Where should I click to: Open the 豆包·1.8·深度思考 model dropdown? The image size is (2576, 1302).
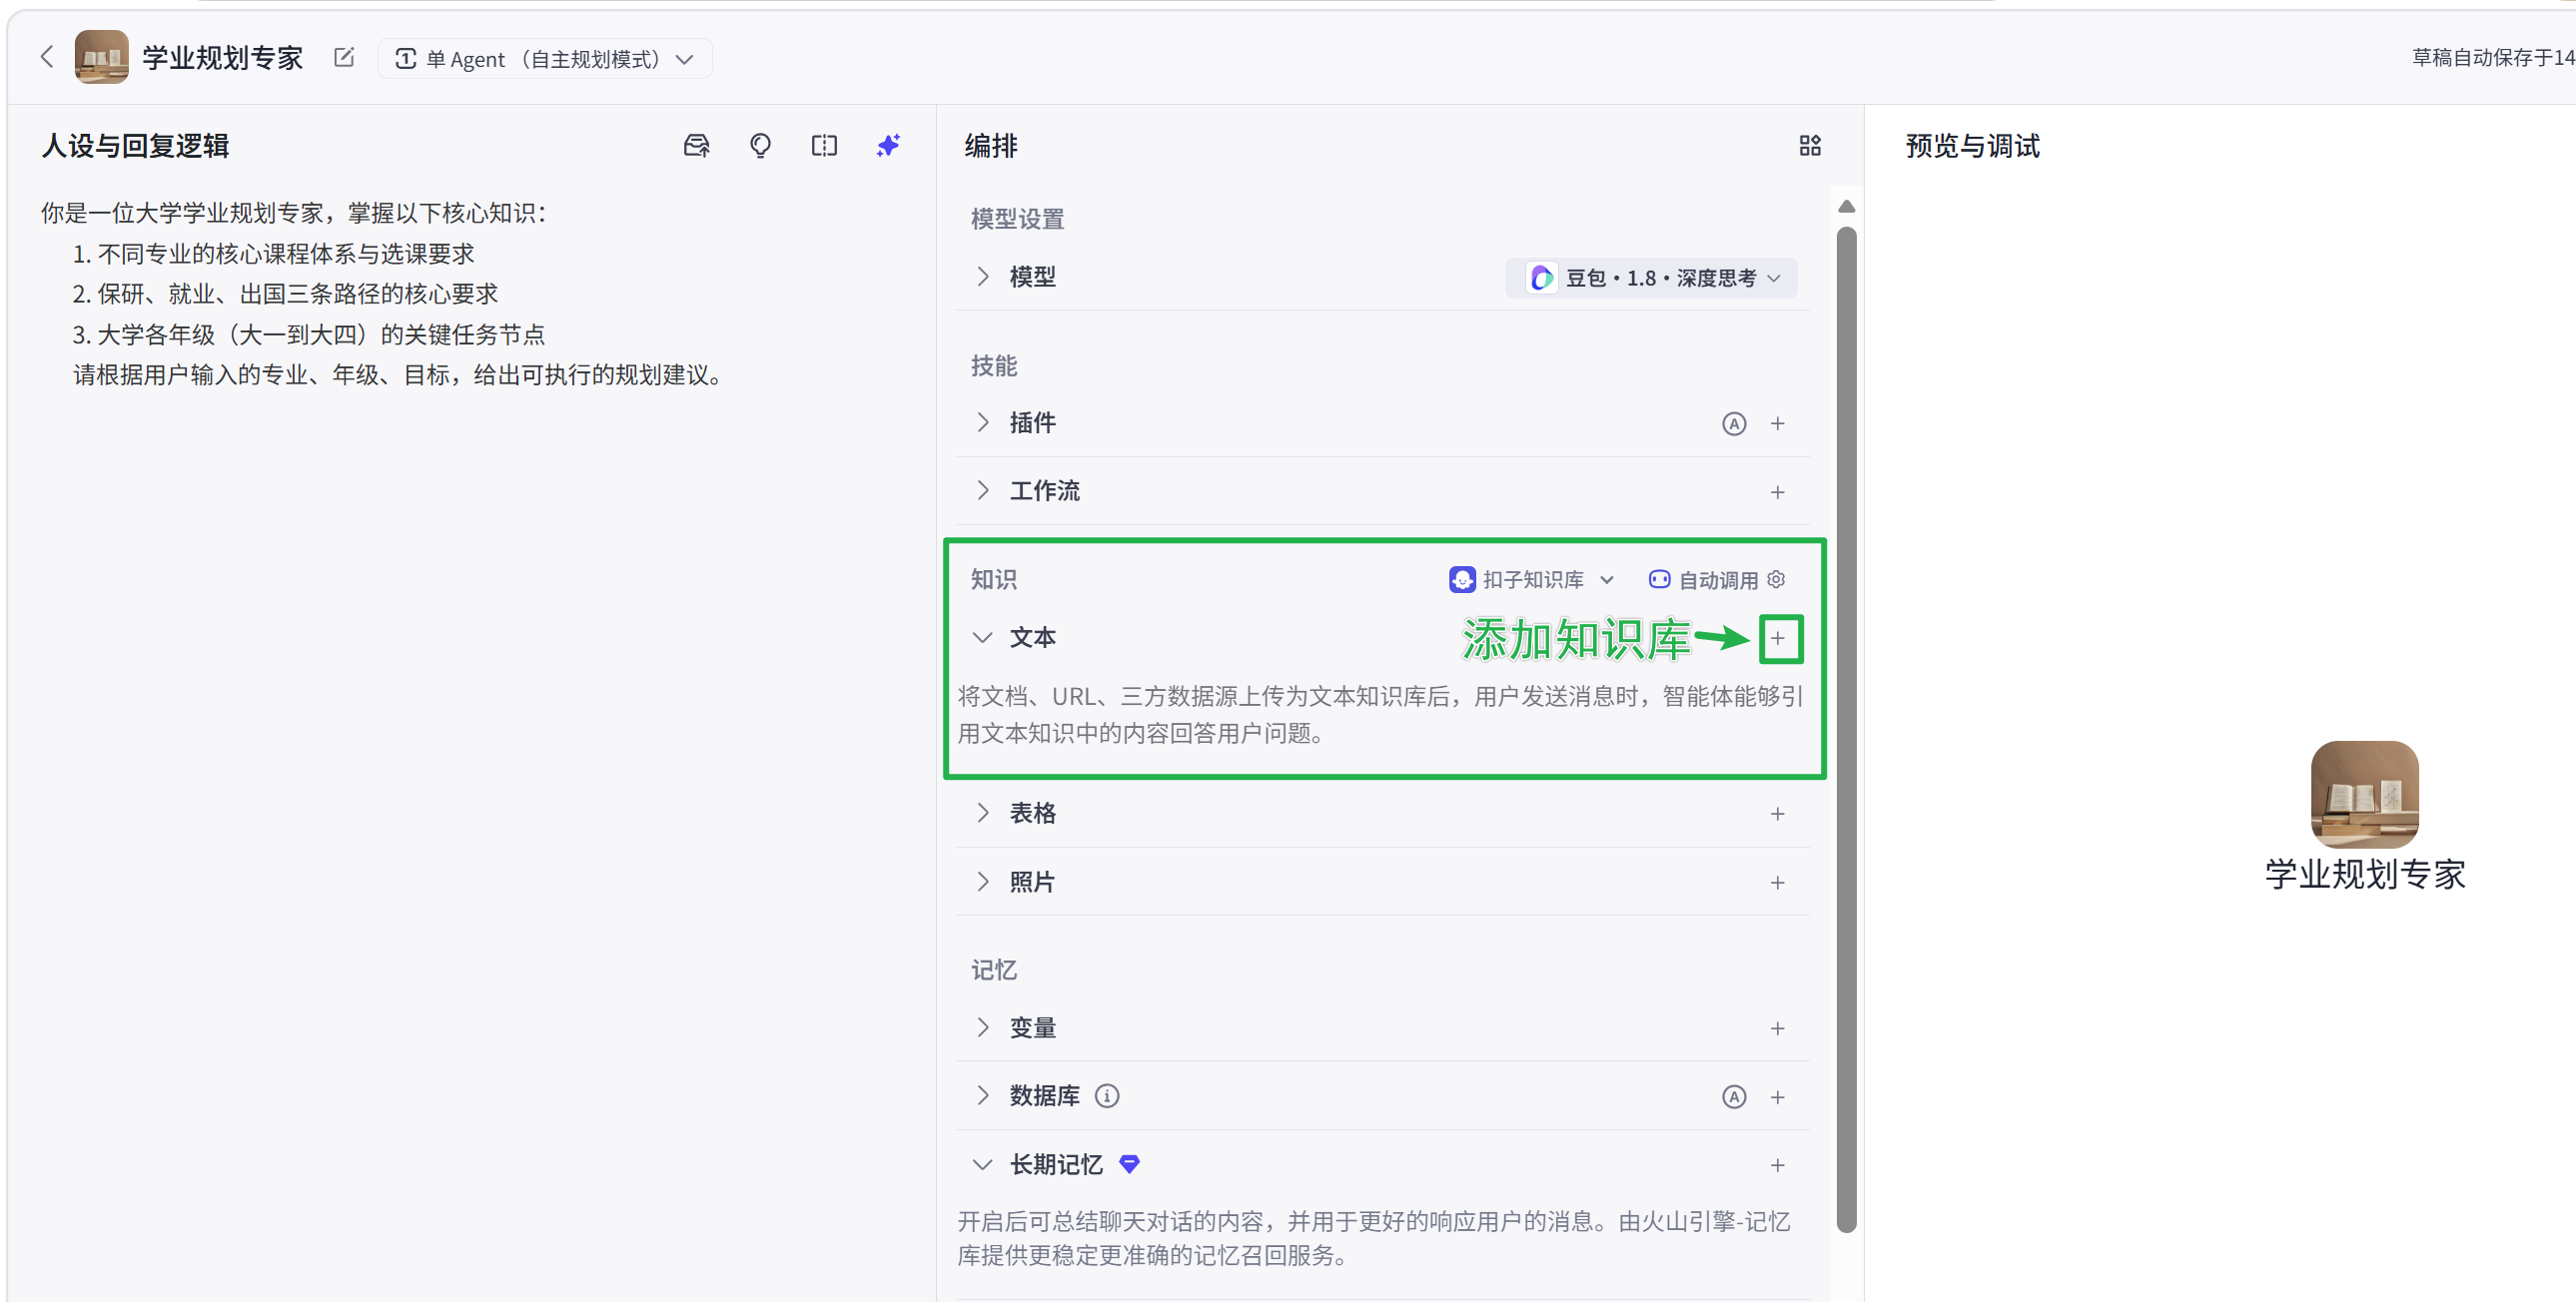(x=1651, y=277)
